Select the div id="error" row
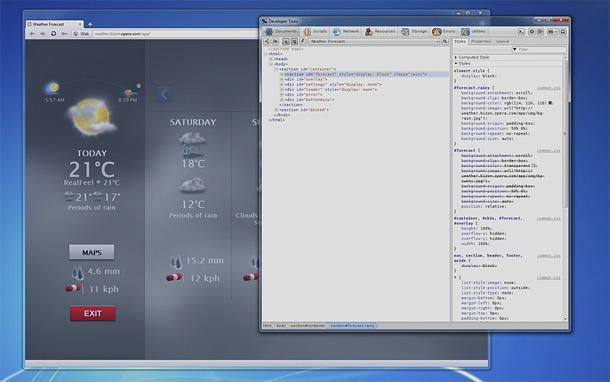Screen dimensions: 610x382 (303, 95)
